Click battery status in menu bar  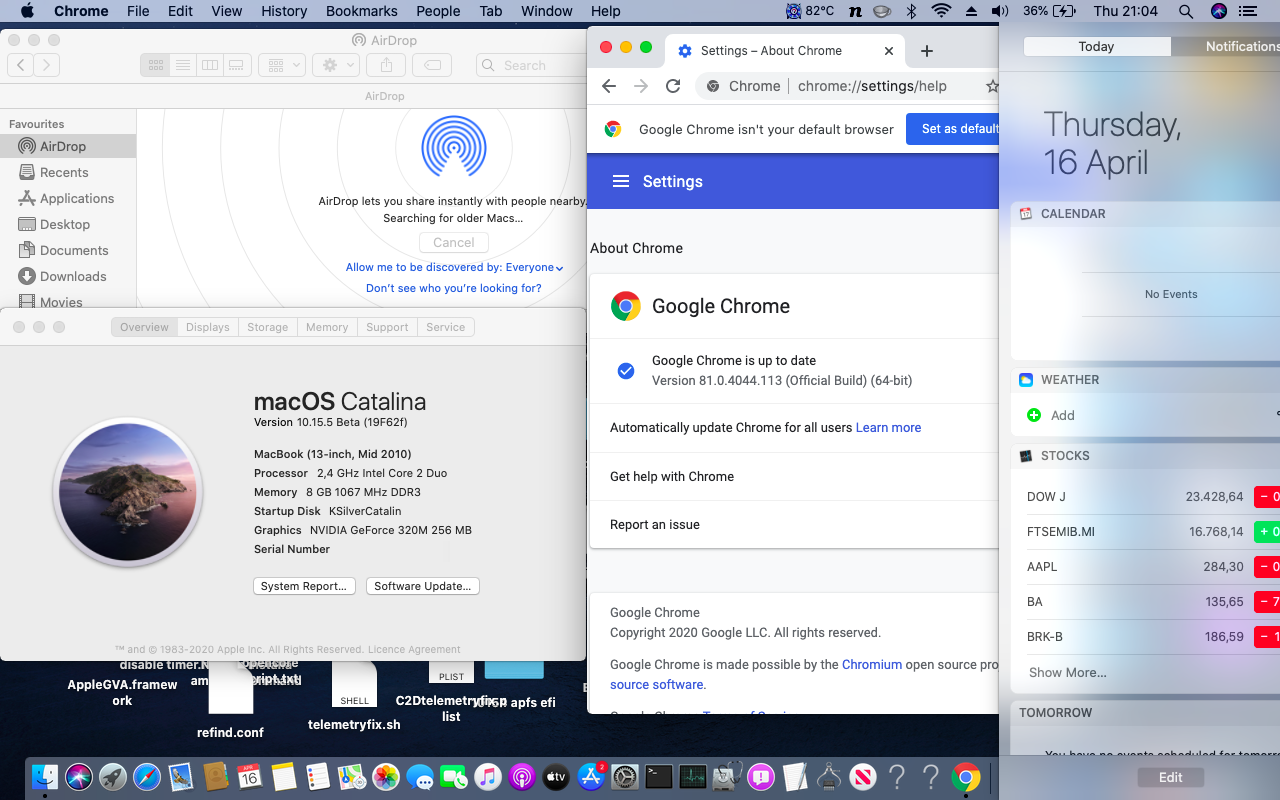pos(1050,11)
